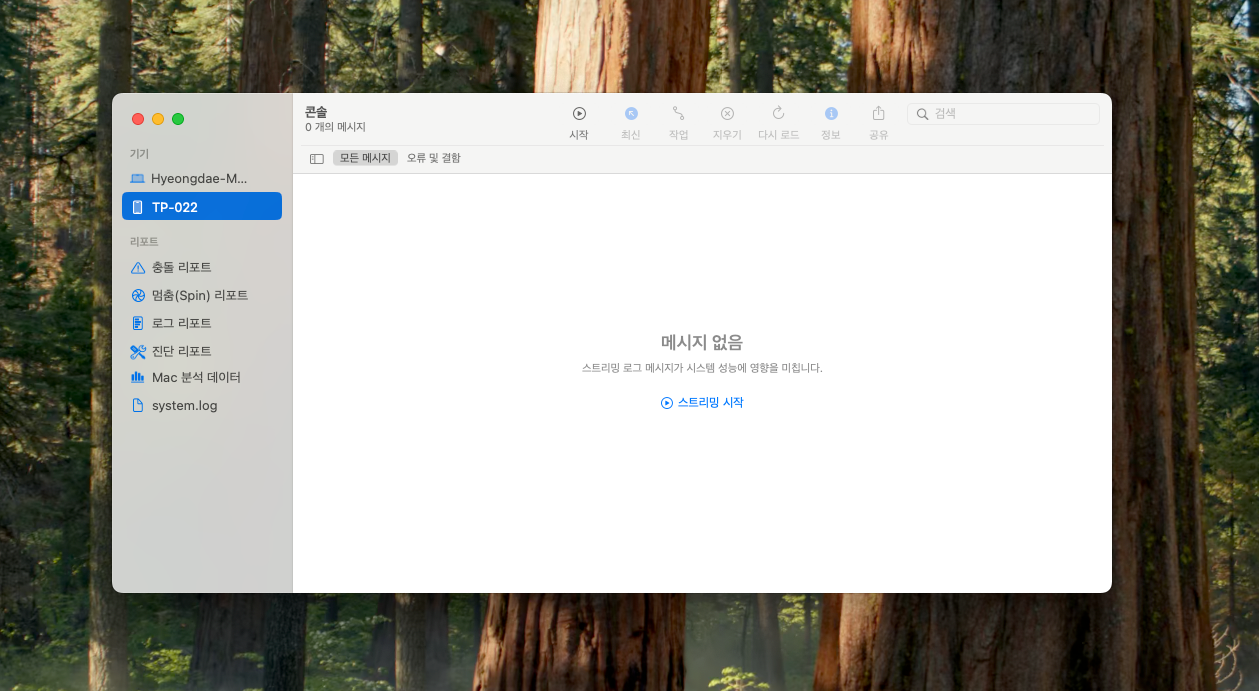1259x691 pixels.
Task: Start log streaming with the 시작 toolbar button
Action: pyautogui.click(x=579, y=114)
